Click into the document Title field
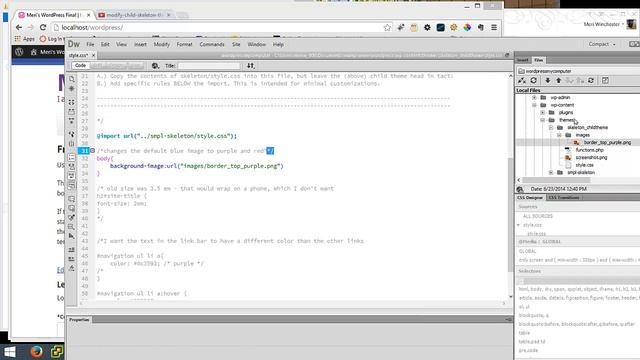Screen dimensions: 640x360 (x=209, y=66)
